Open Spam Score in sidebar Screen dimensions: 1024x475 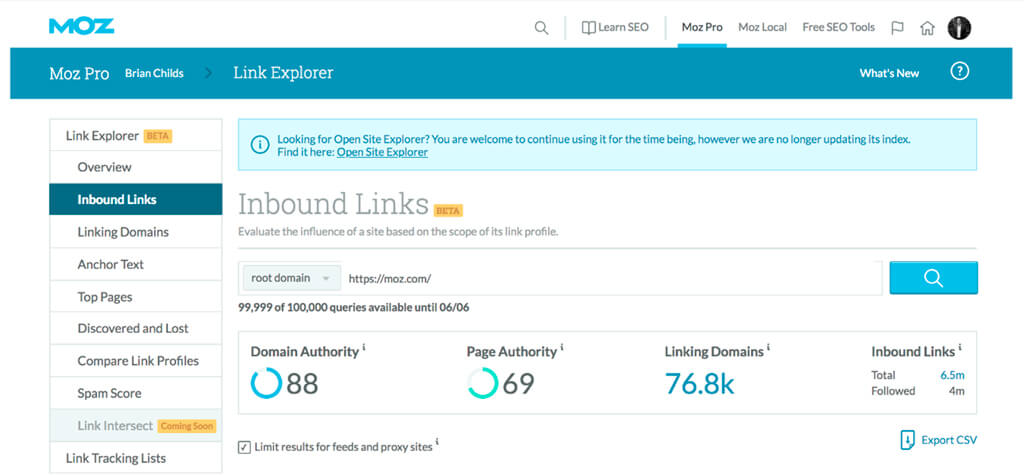click(136, 393)
